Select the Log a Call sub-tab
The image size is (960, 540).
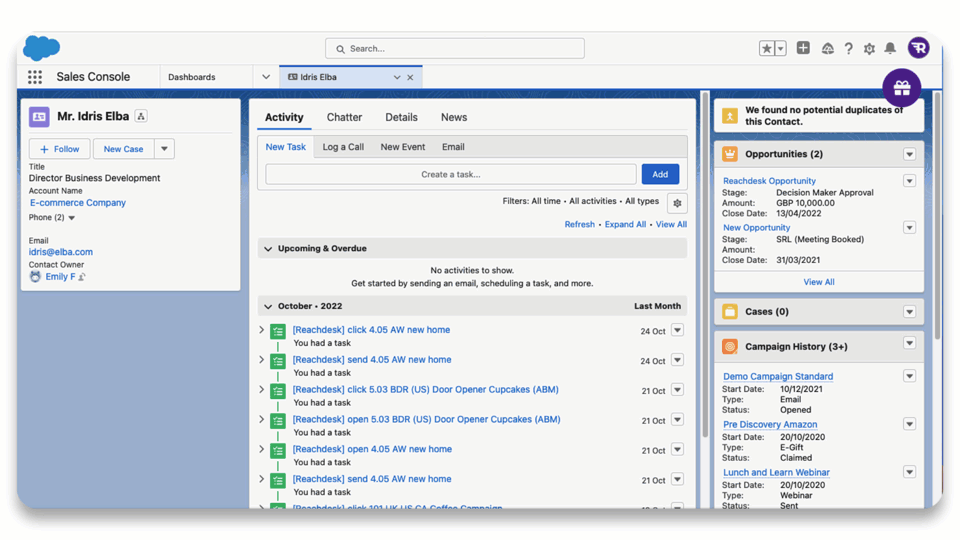pyautogui.click(x=343, y=147)
